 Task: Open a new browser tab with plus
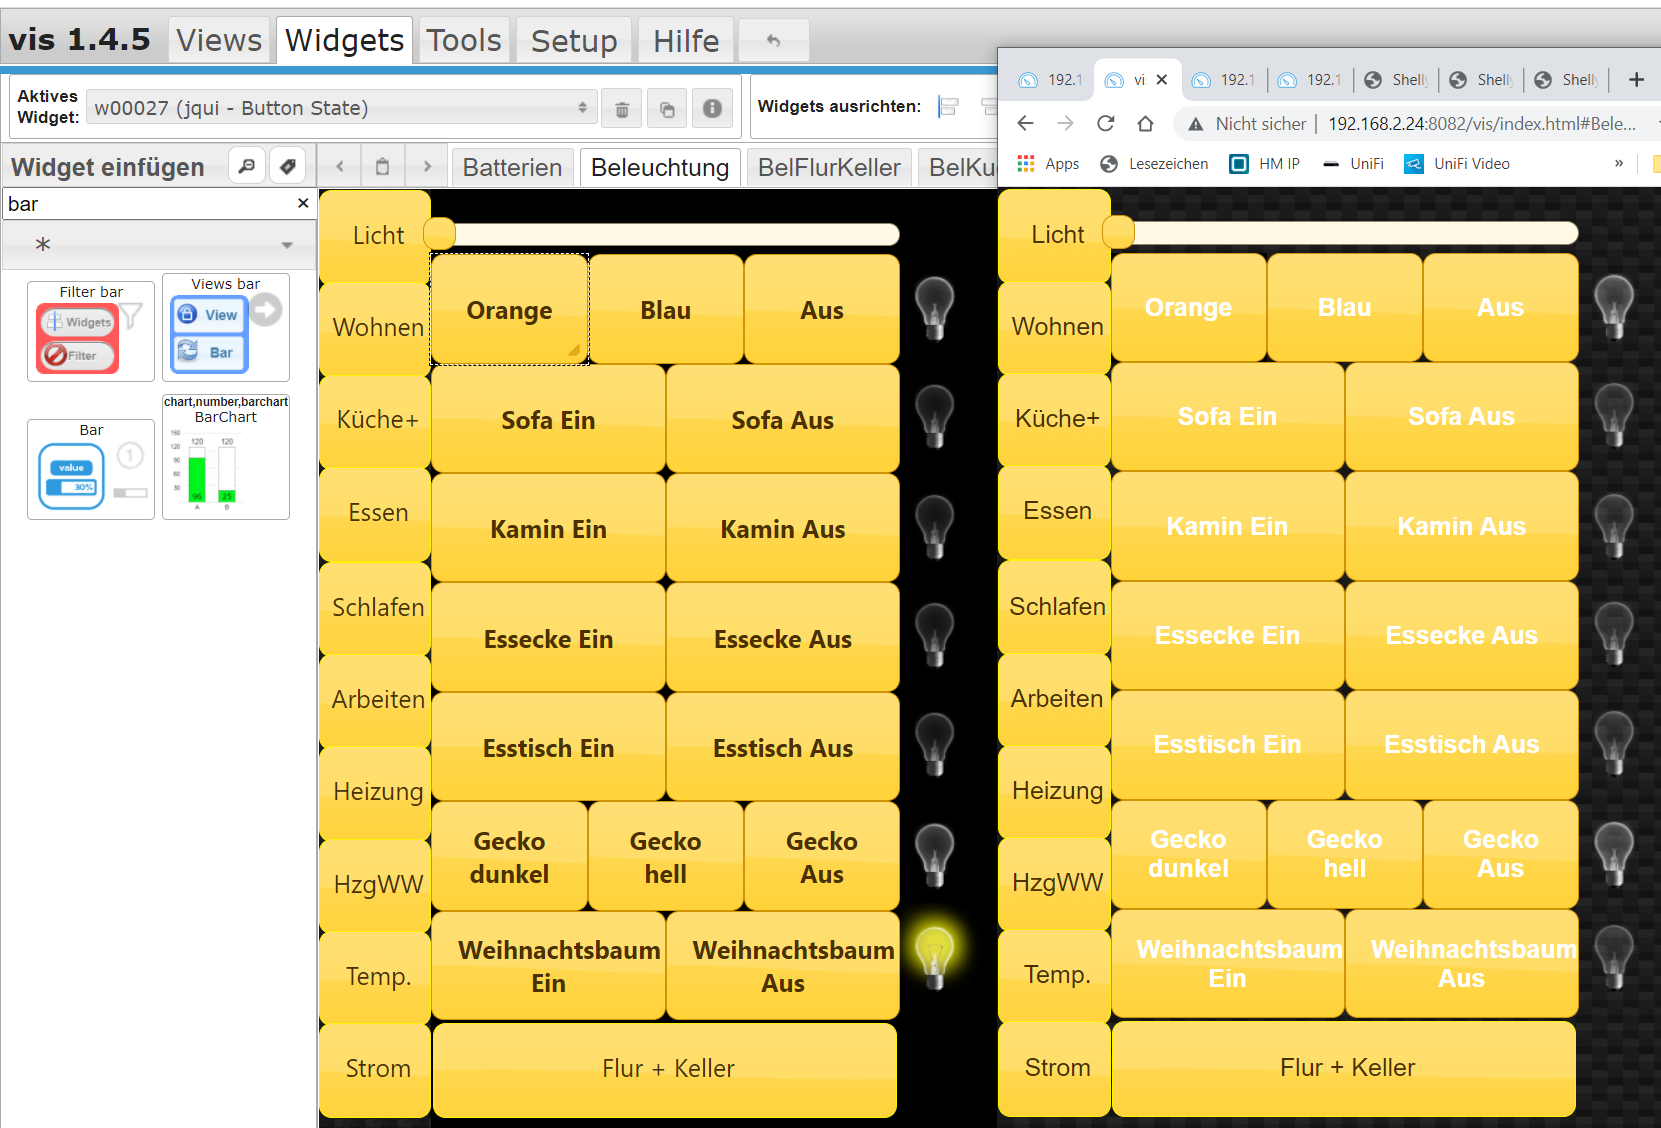[1636, 80]
